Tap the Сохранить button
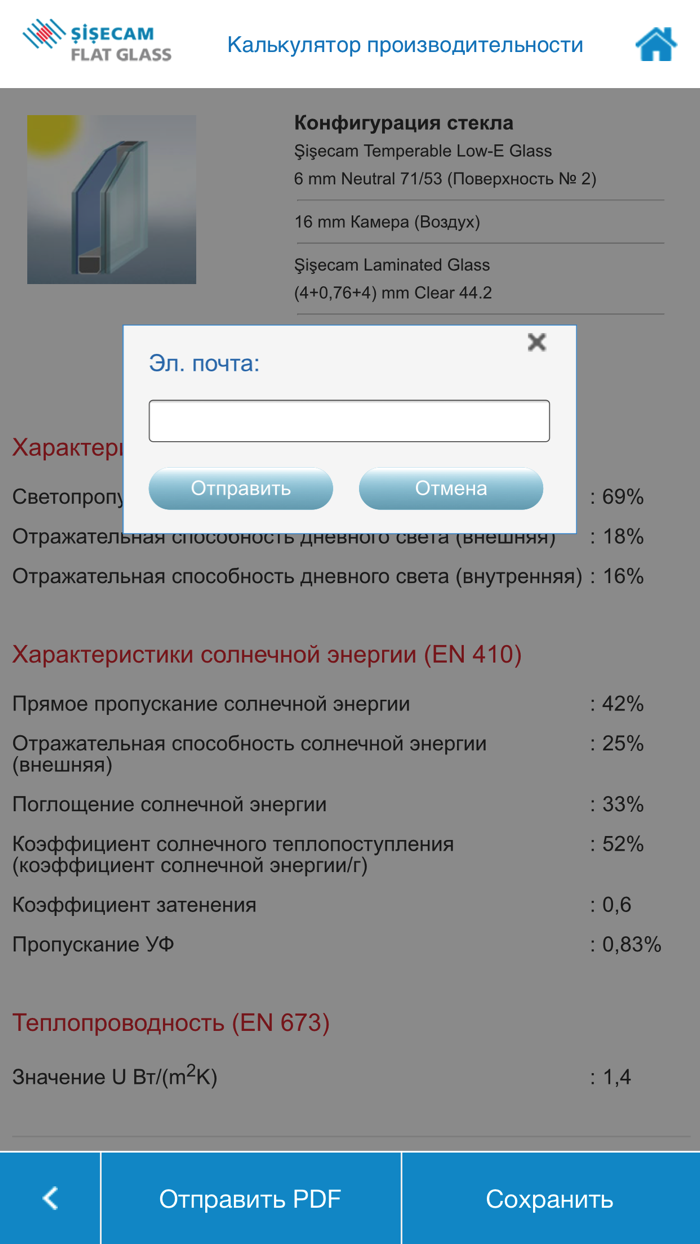The height and width of the screenshot is (1244, 700). (x=549, y=1197)
